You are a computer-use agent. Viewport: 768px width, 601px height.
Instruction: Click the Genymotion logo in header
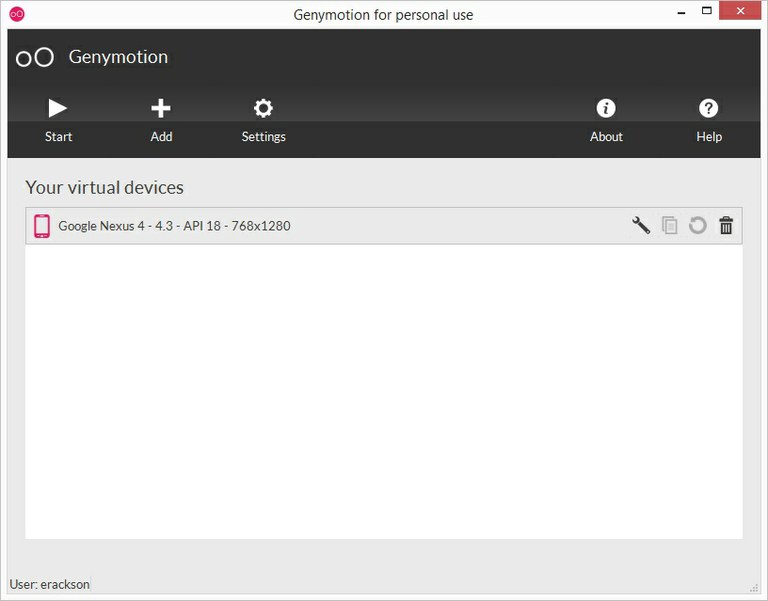point(35,57)
